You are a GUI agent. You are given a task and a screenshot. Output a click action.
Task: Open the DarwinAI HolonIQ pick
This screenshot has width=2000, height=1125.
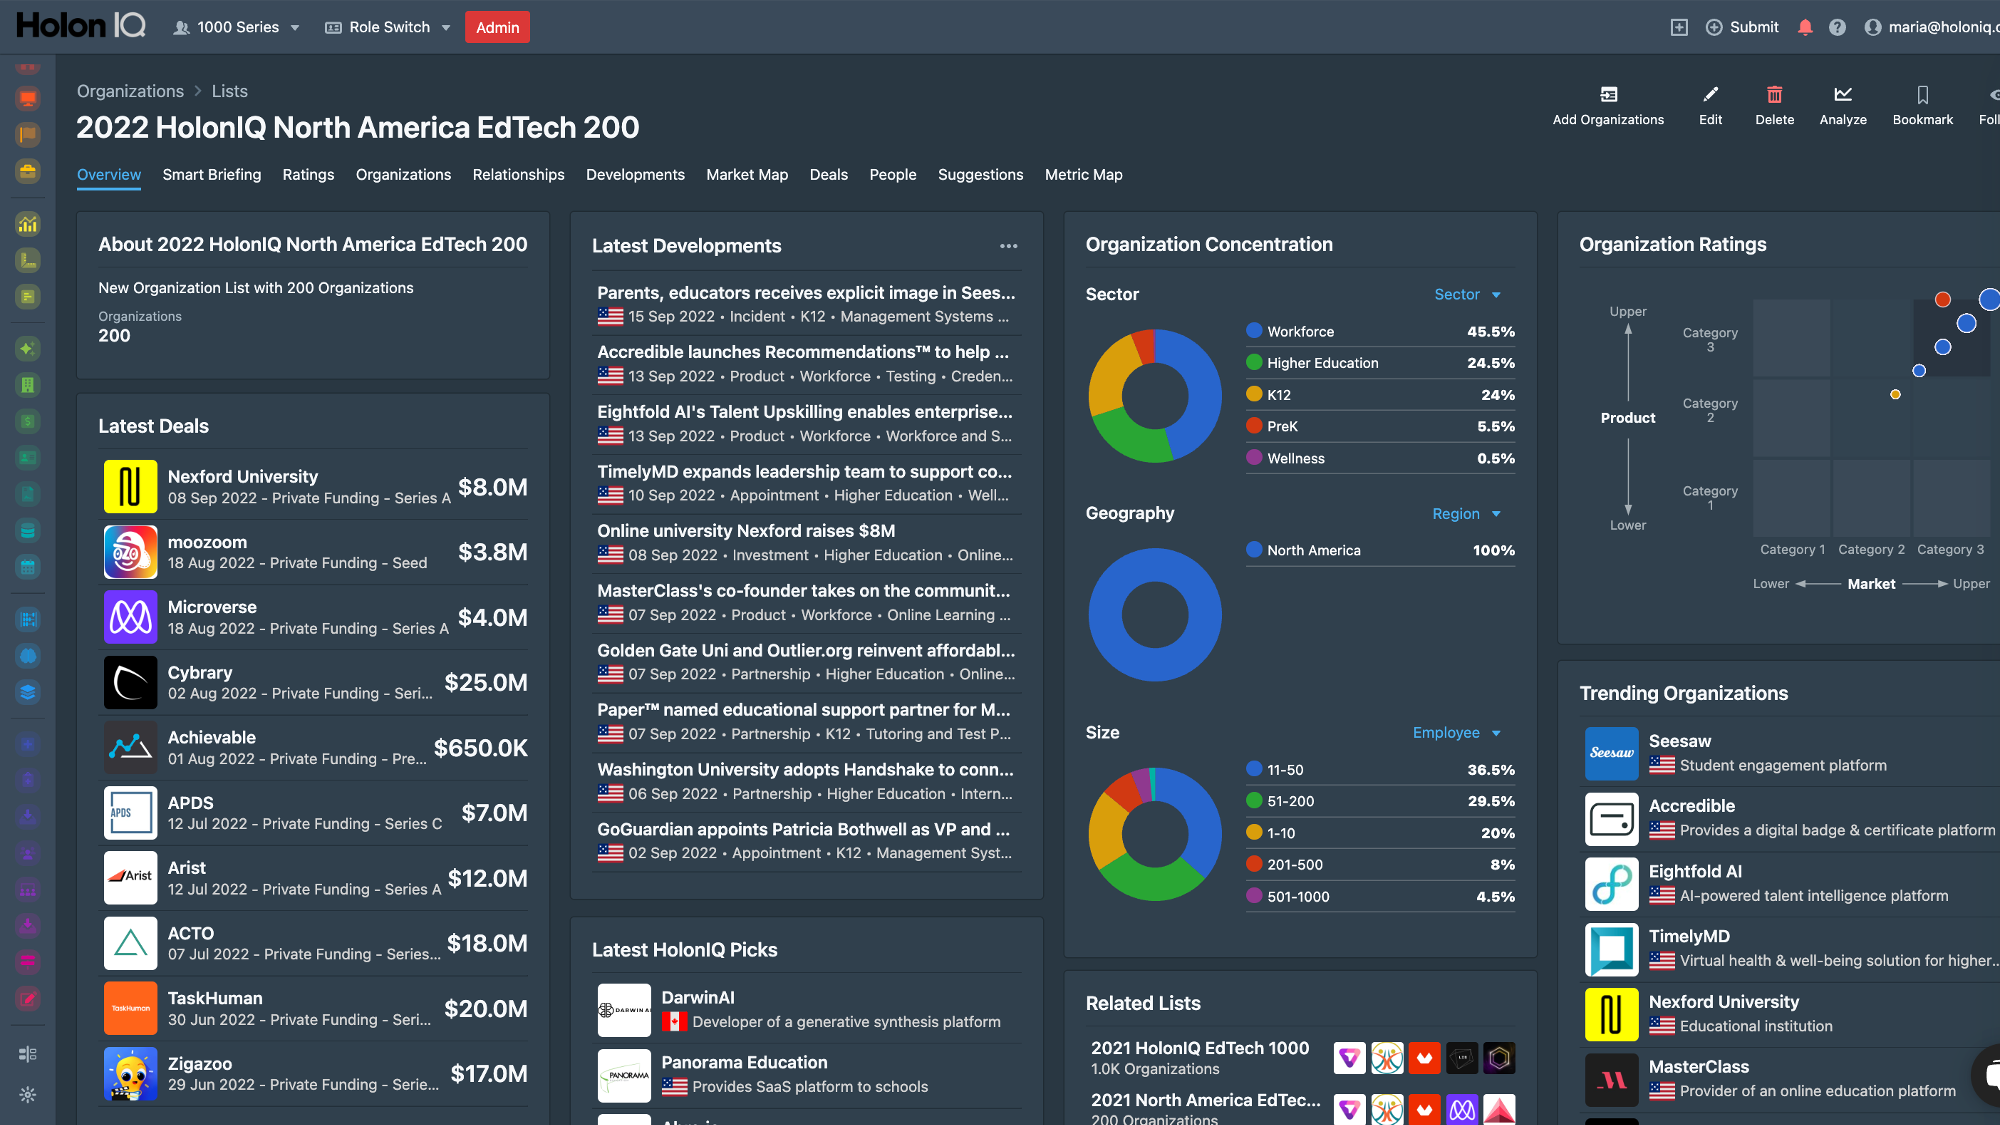[806, 1009]
